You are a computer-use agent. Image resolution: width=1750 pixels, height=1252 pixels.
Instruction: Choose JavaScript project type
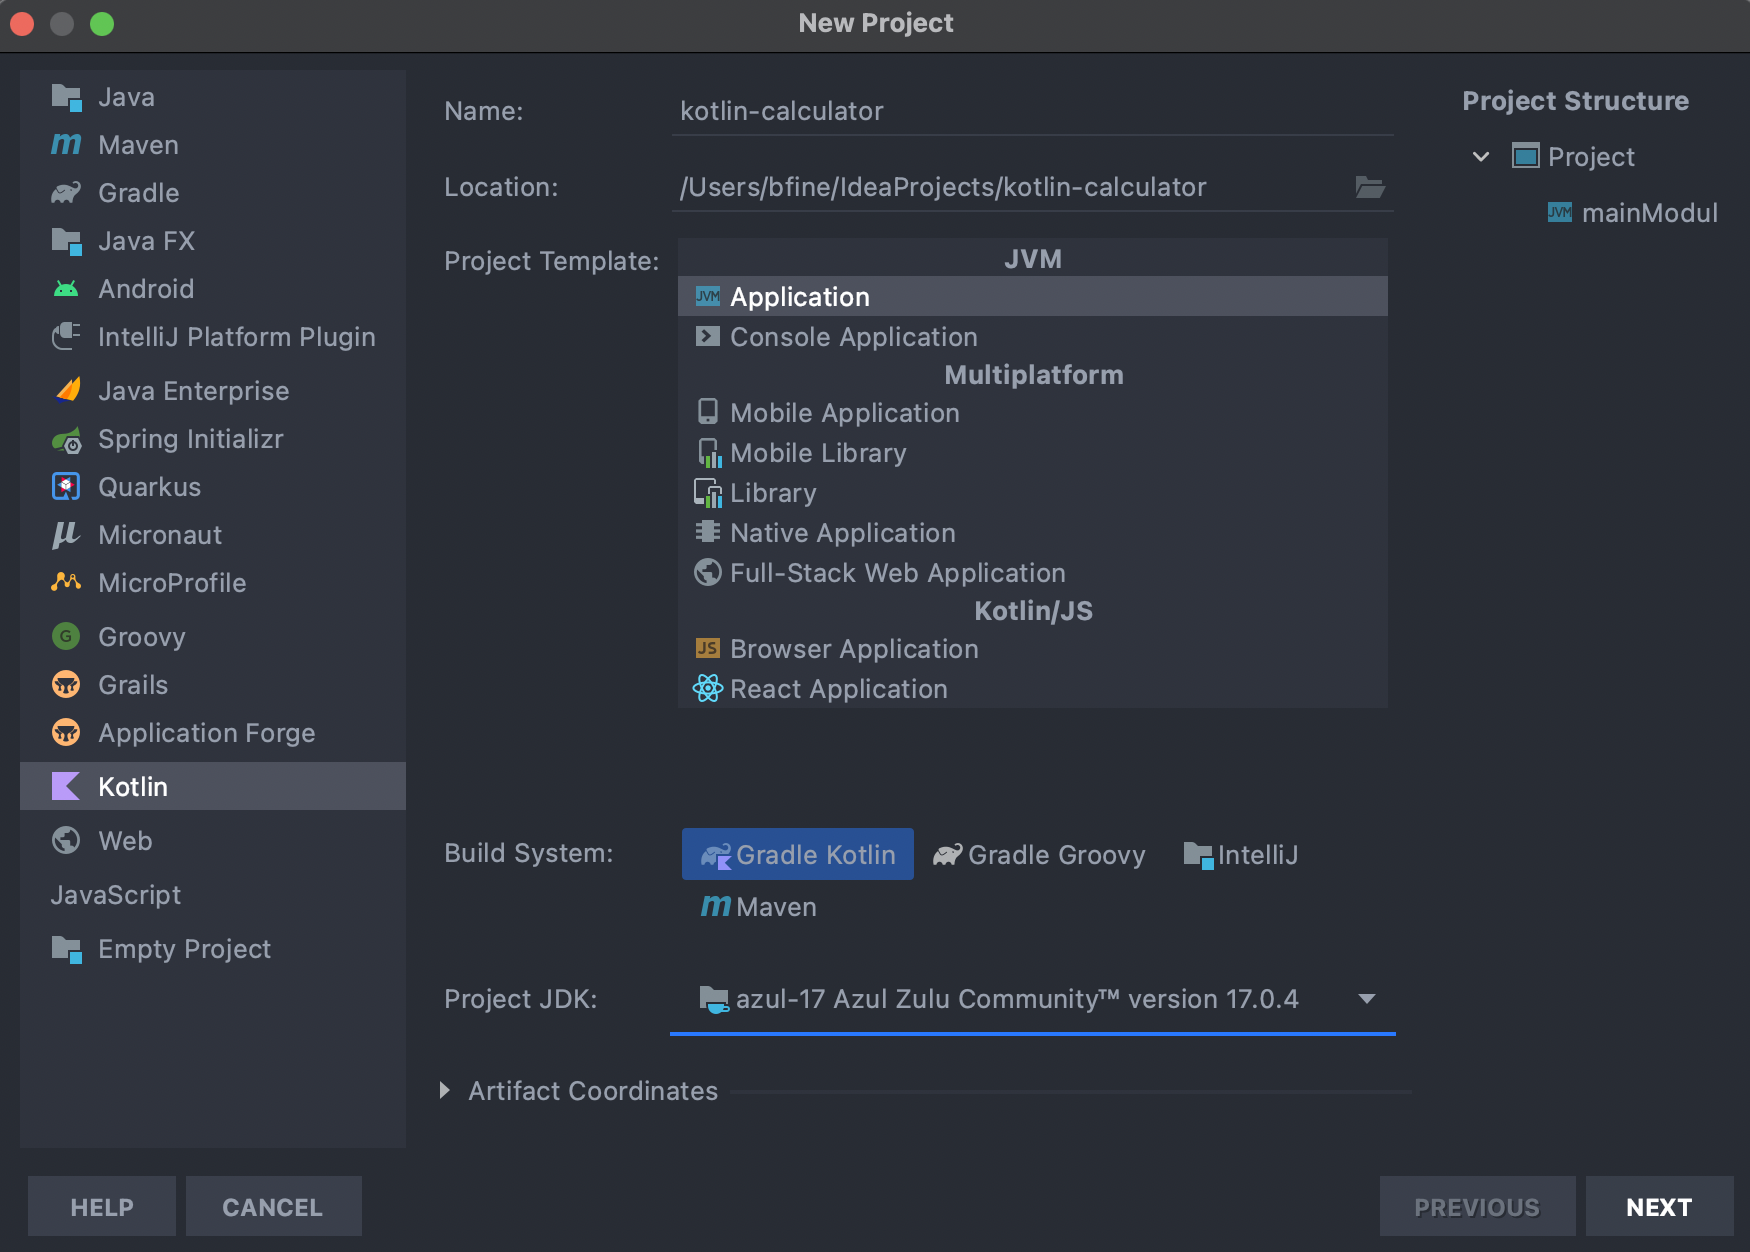[116, 895]
